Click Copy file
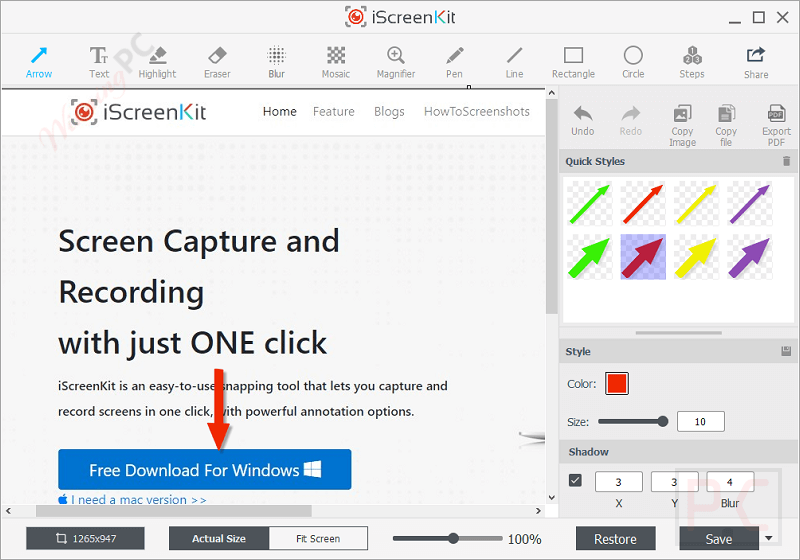Viewport: 800px width, 560px height. 726,125
